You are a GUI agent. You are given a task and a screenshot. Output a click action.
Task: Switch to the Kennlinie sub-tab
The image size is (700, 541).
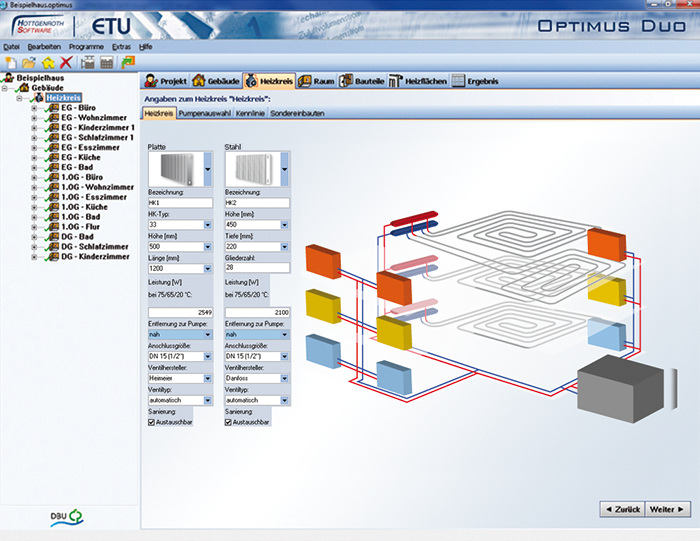250,113
